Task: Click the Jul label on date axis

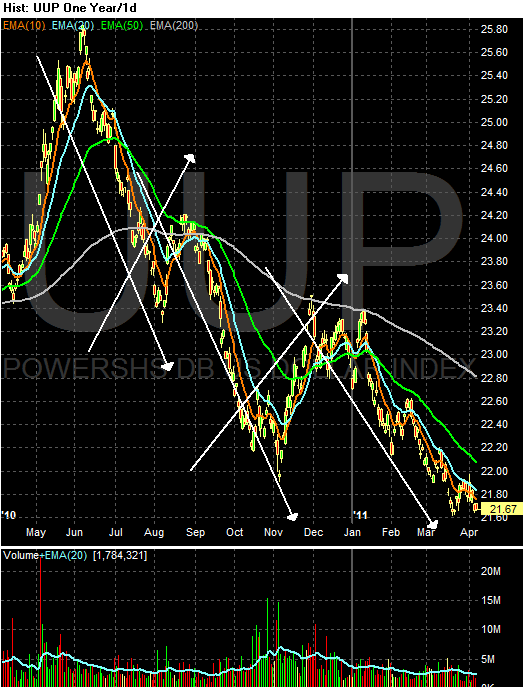Action: tap(115, 532)
